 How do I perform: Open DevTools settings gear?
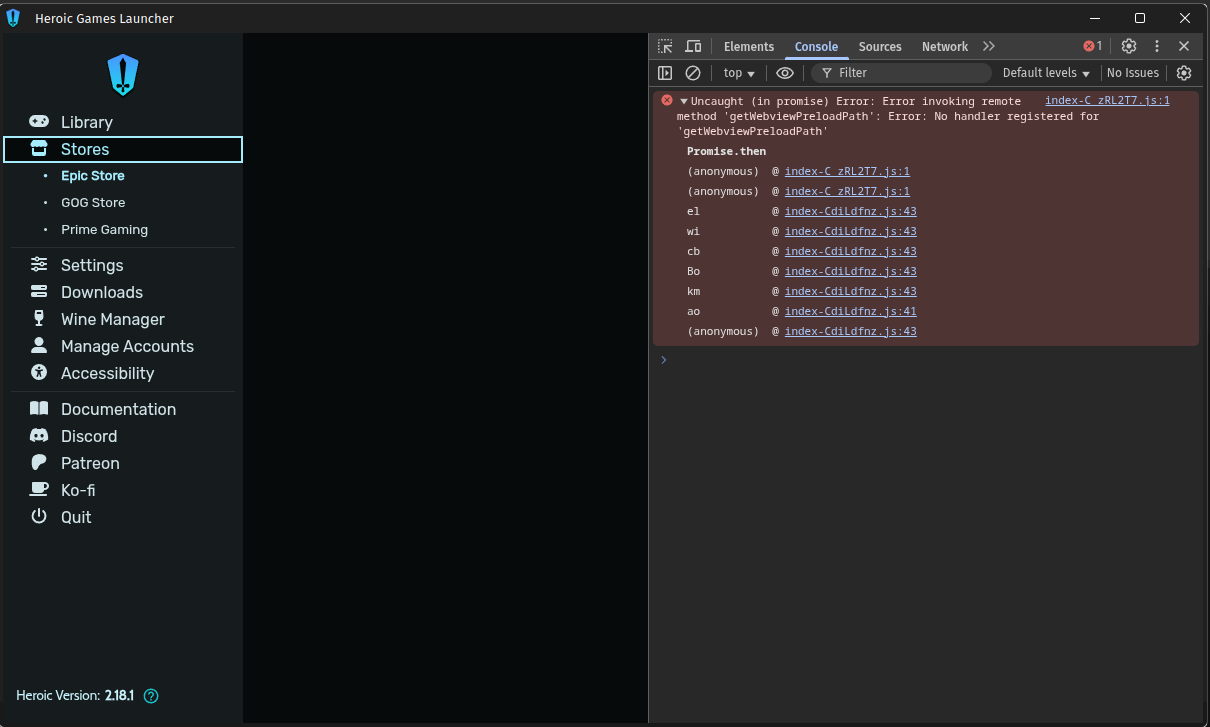1129,46
